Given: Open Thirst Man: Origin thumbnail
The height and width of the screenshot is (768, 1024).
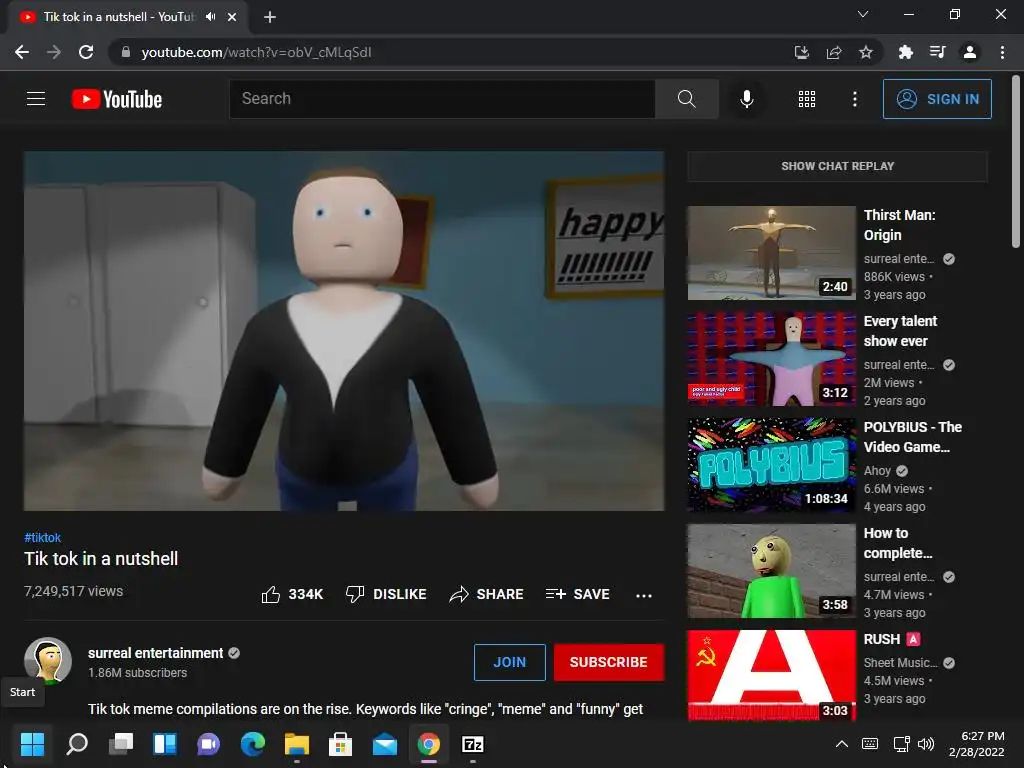Looking at the screenshot, I should tap(771, 253).
